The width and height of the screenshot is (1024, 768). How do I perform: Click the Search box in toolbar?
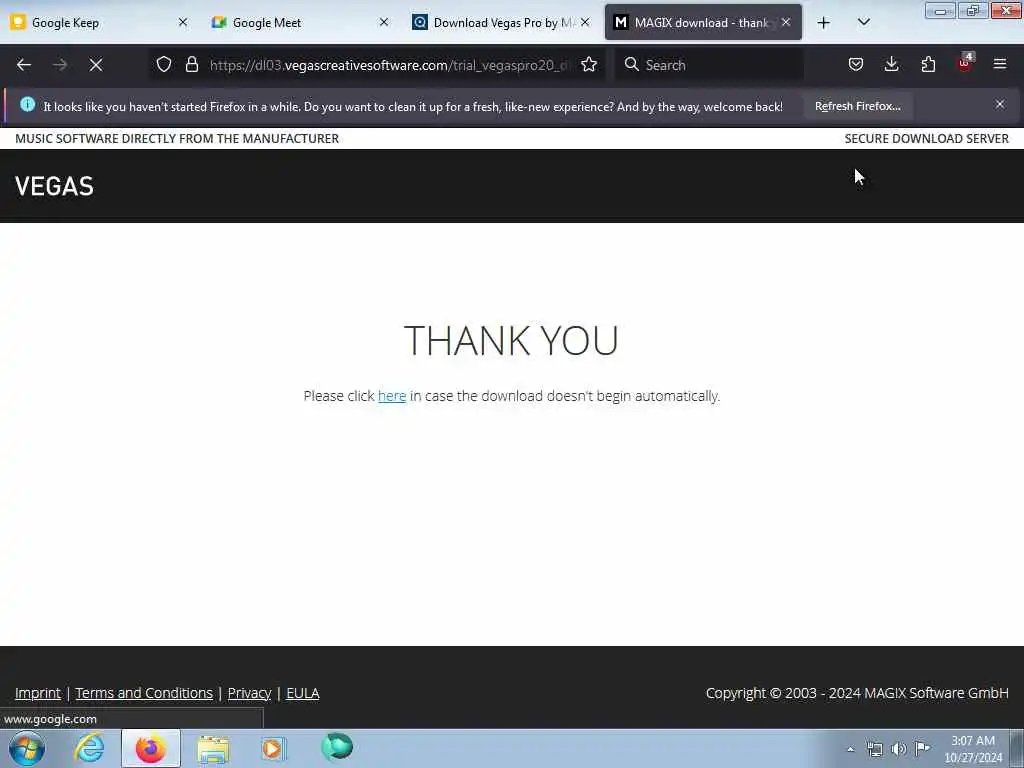point(709,65)
